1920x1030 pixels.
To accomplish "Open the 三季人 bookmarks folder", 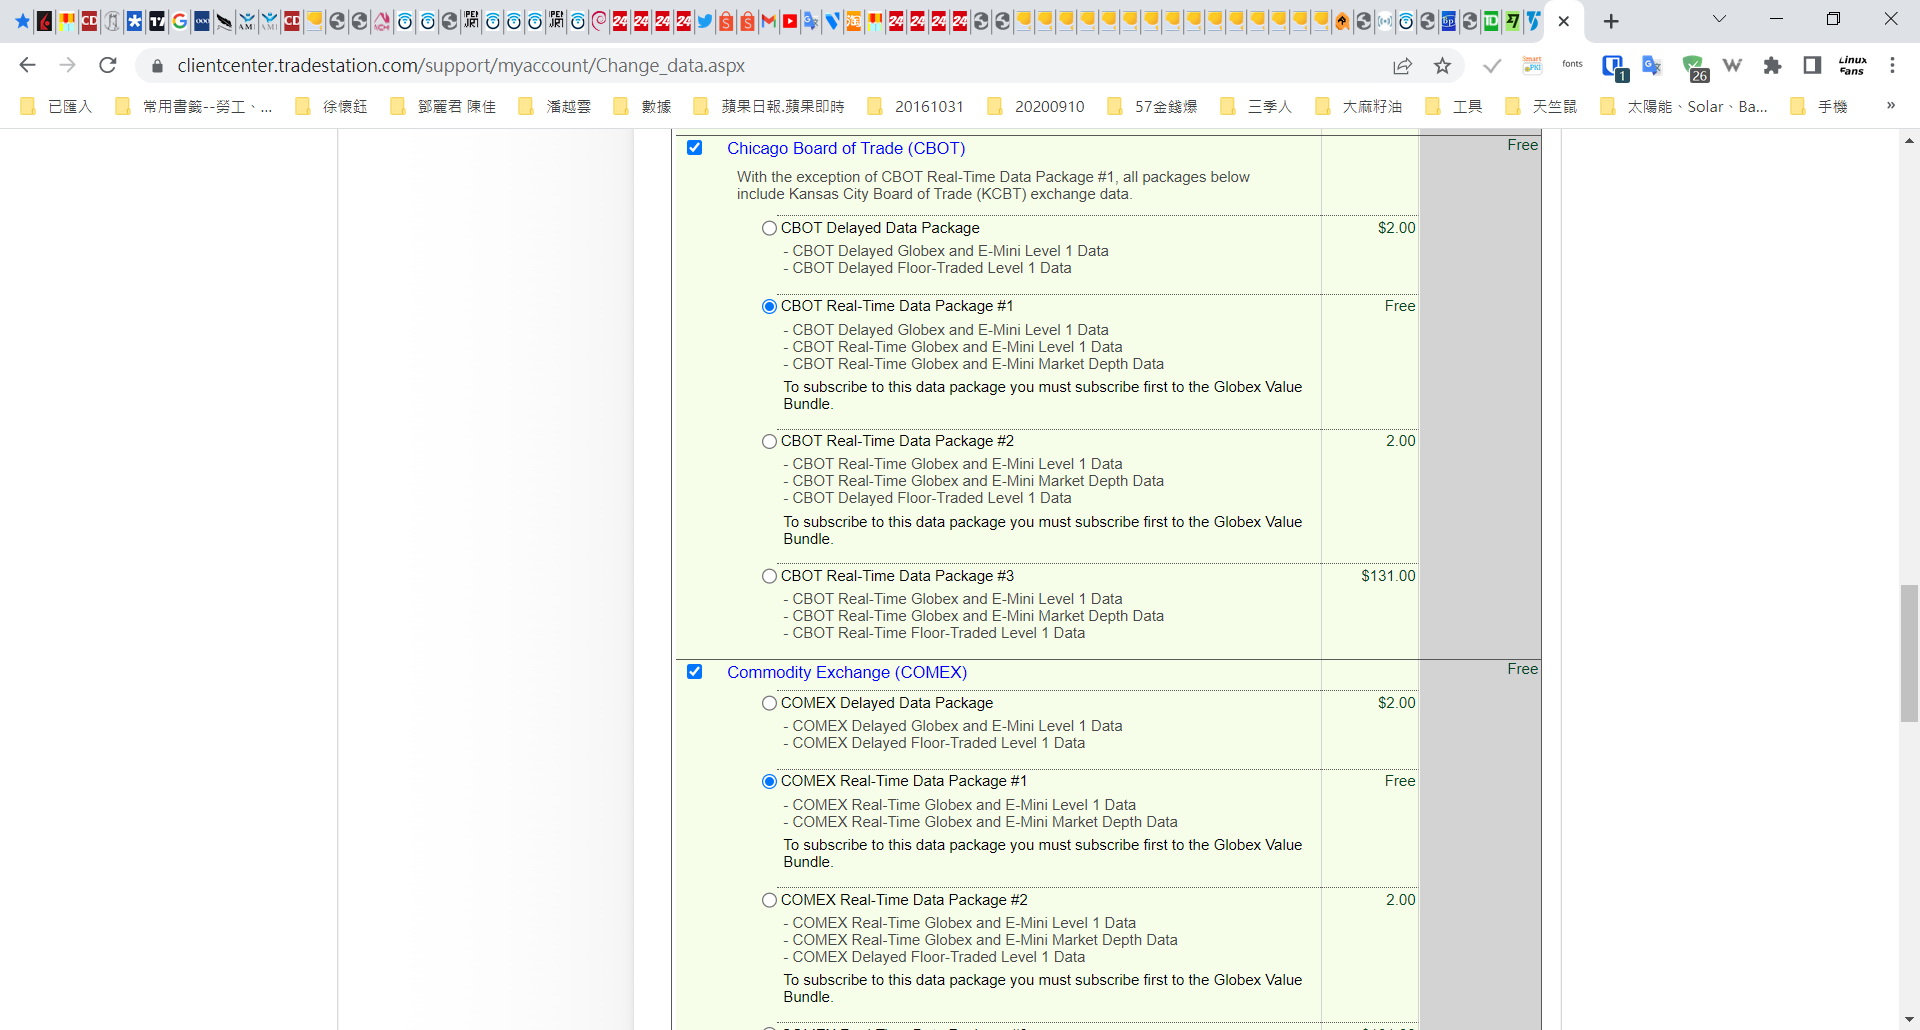I will (x=1257, y=107).
